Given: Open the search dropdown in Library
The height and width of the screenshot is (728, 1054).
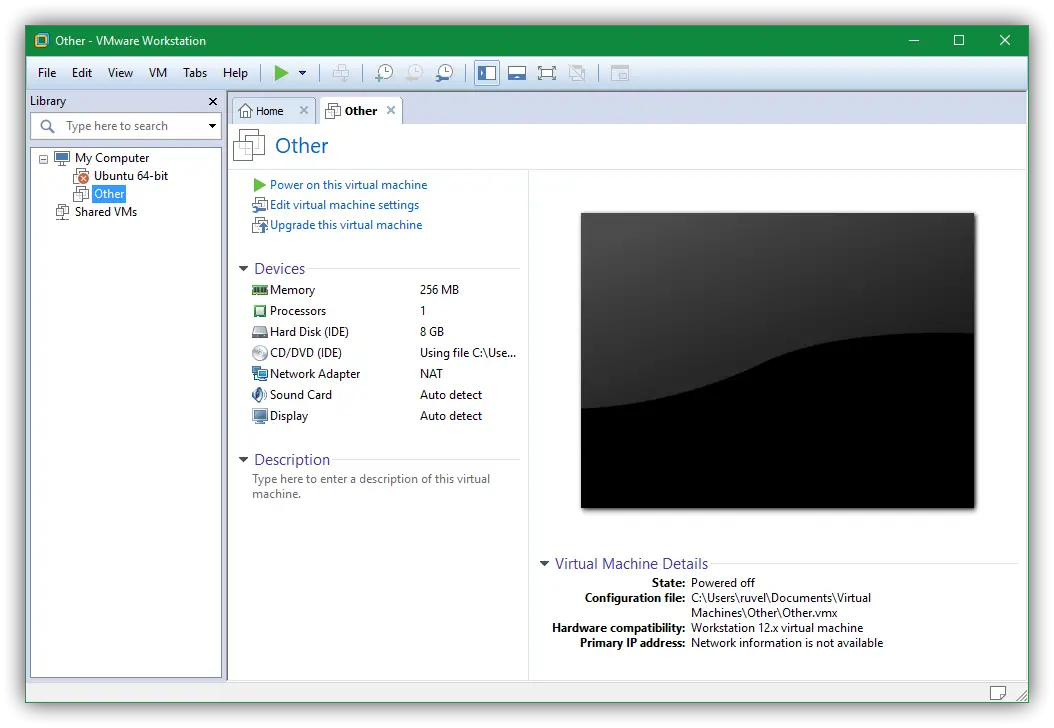Looking at the screenshot, I should (212, 126).
